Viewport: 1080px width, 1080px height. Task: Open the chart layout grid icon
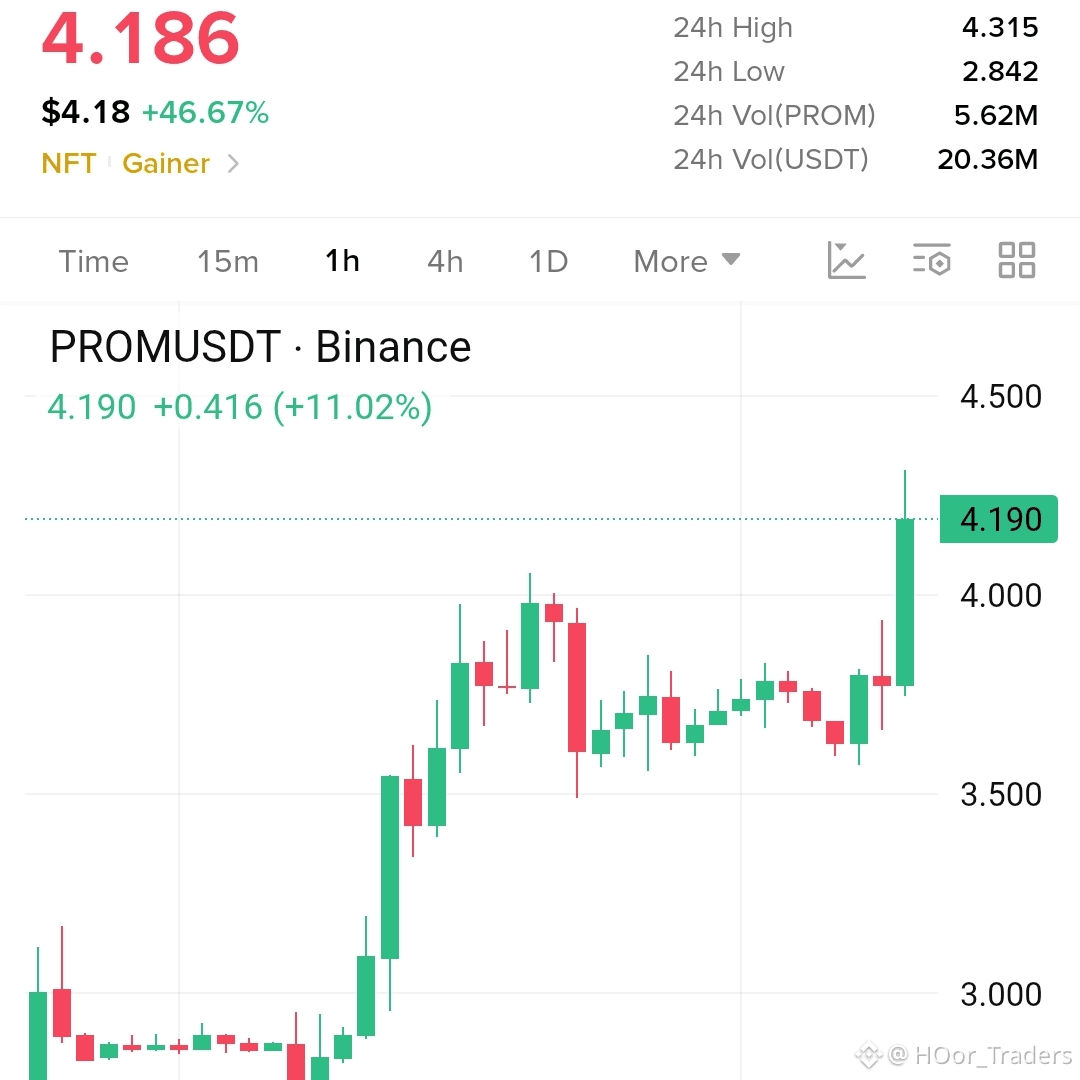[1017, 260]
